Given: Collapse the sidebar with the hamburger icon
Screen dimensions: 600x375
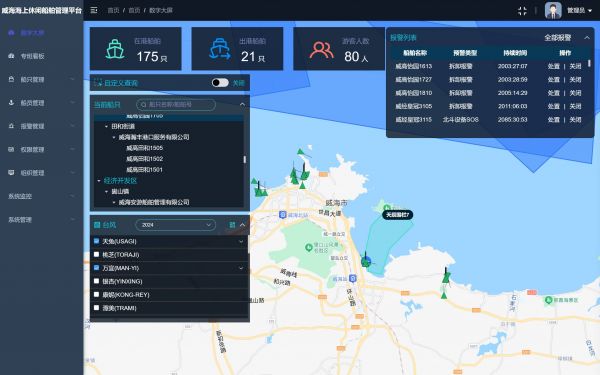Looking at the screenshot, I should coord(94,10).
